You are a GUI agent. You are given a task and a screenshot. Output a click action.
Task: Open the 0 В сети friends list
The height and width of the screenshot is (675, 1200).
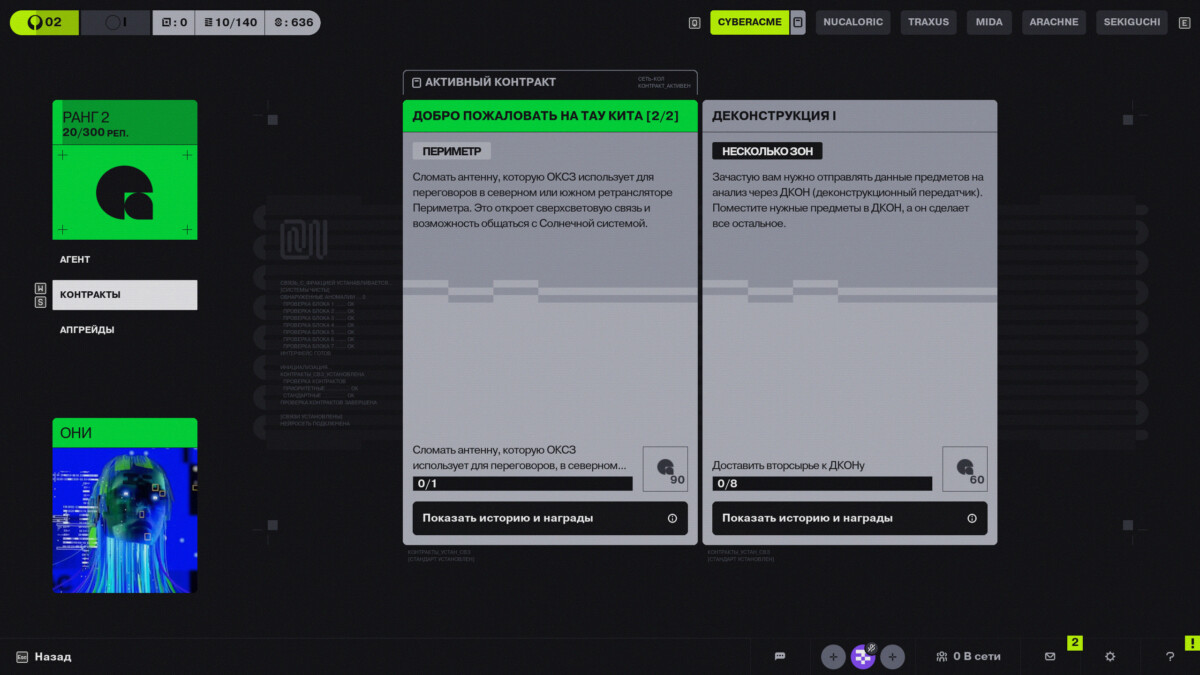pyautogui.click(x=968, y=656)
